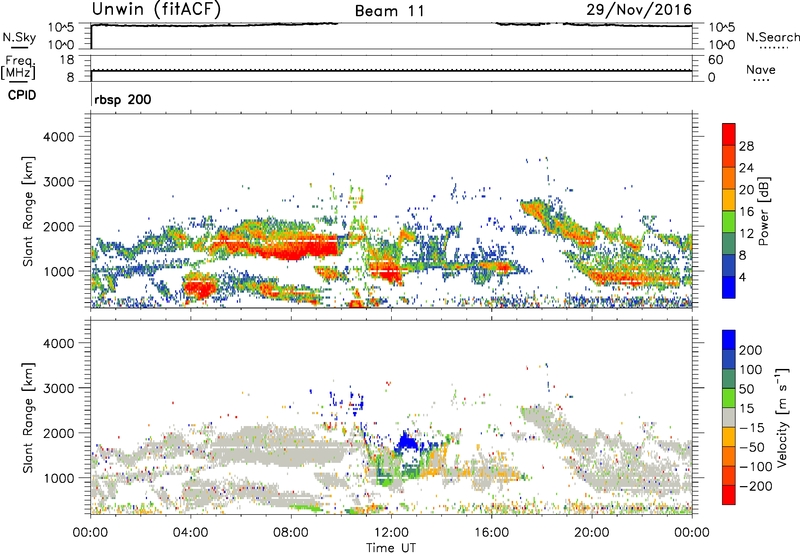The width and height of the screenshot is (800, 554).
Task: Click the power panel 'Slant Range [km]' axis label
Action: [x=28, y=211]
